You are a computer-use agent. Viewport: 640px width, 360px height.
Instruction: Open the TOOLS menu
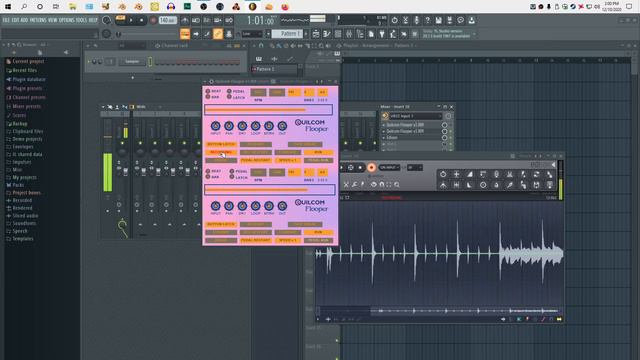click(x=81, y=20)
